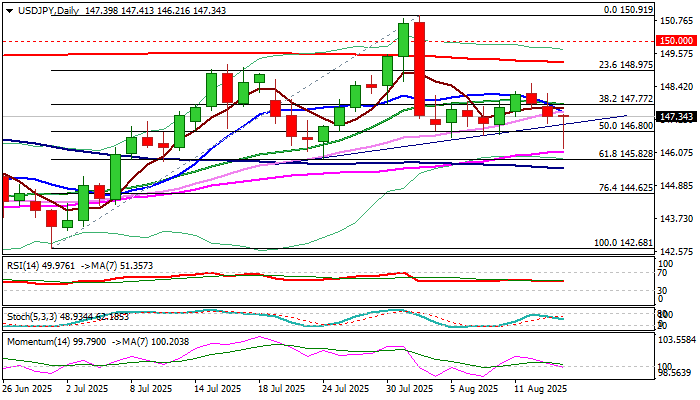700x400 pixels.
Task: Select the 23.6 148.975 Fibonacci level label
Action: click(x=625, y=65)
